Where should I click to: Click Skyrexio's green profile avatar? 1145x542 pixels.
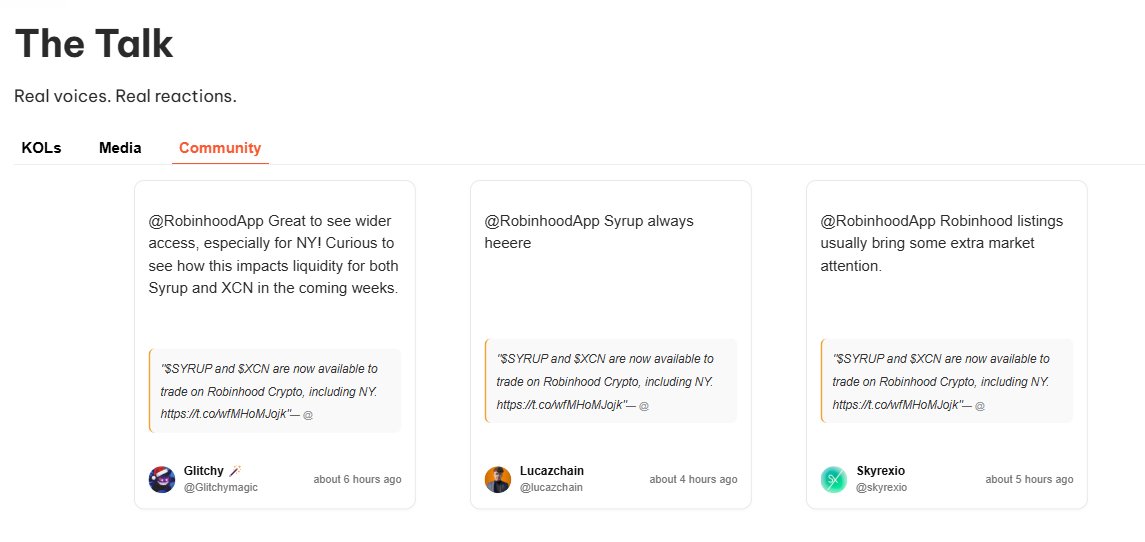834,479
